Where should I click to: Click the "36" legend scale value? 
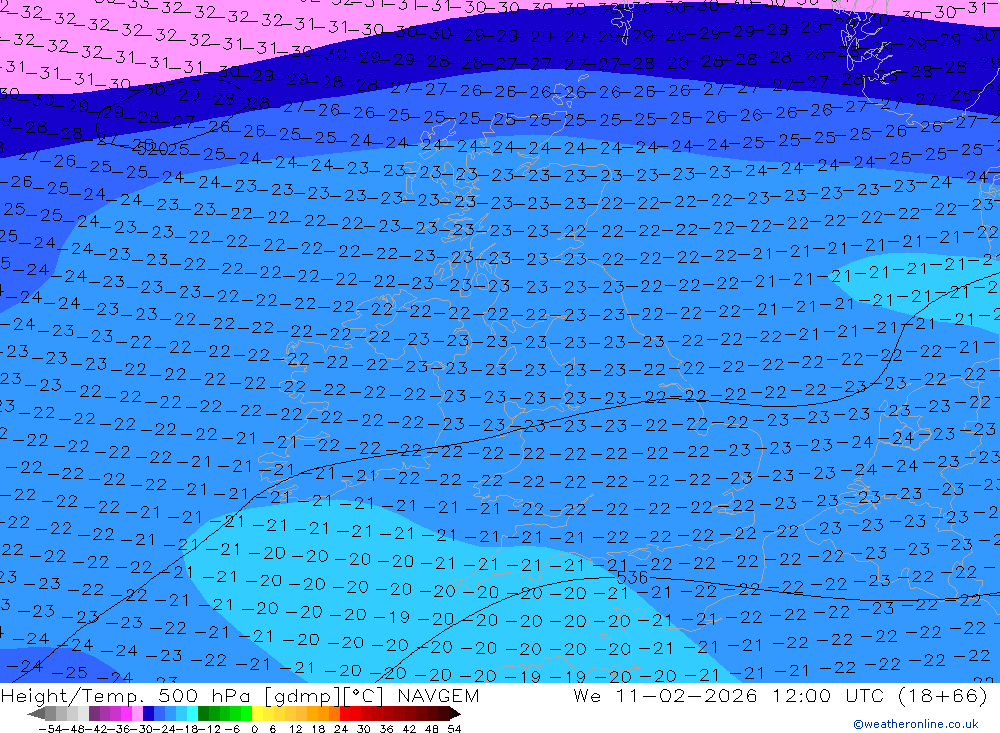(386, 729)
